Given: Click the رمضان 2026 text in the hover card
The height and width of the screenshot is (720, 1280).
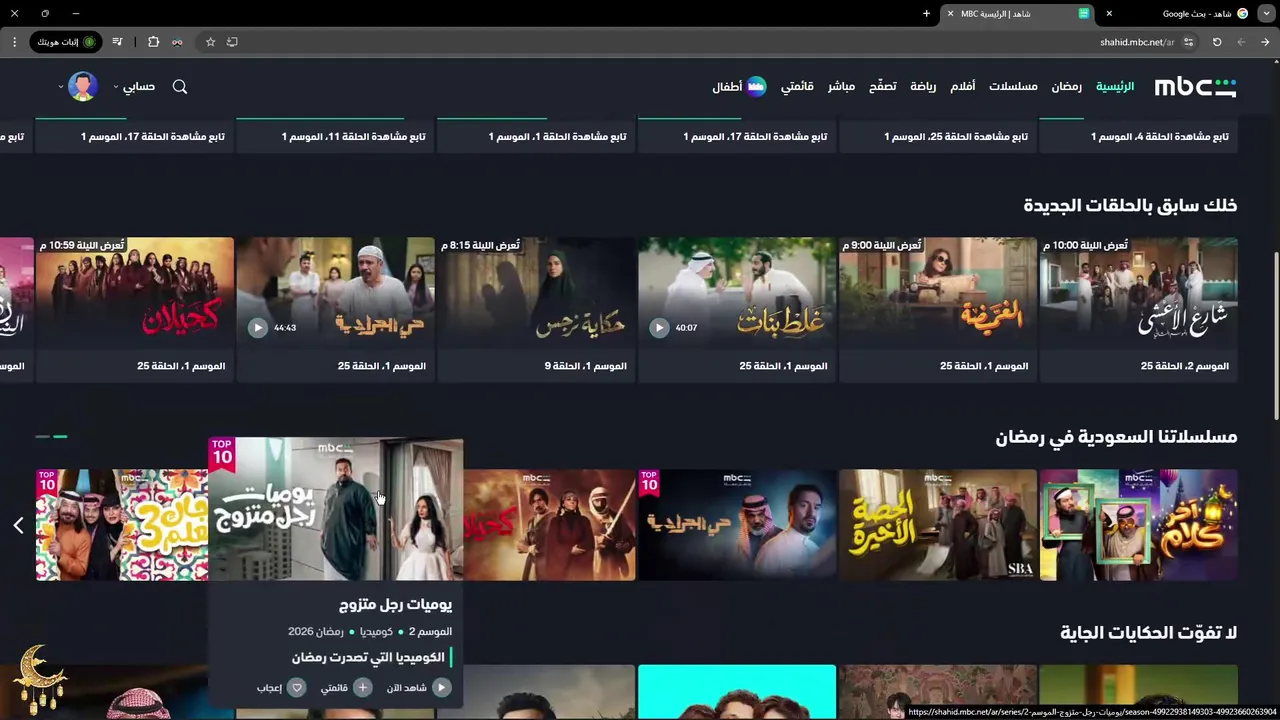Looking at the screenshot, I should [x=316, y=632].
